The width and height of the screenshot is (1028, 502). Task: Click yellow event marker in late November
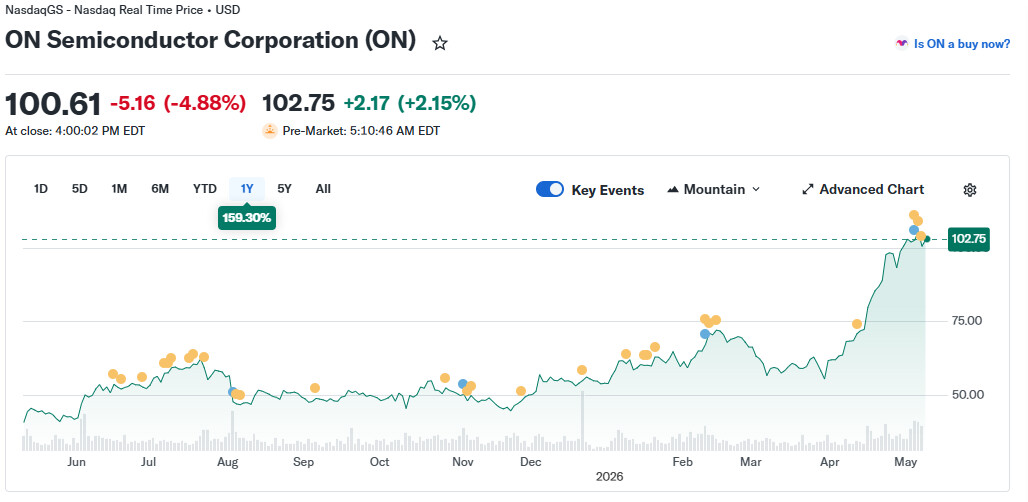point(521,391)
